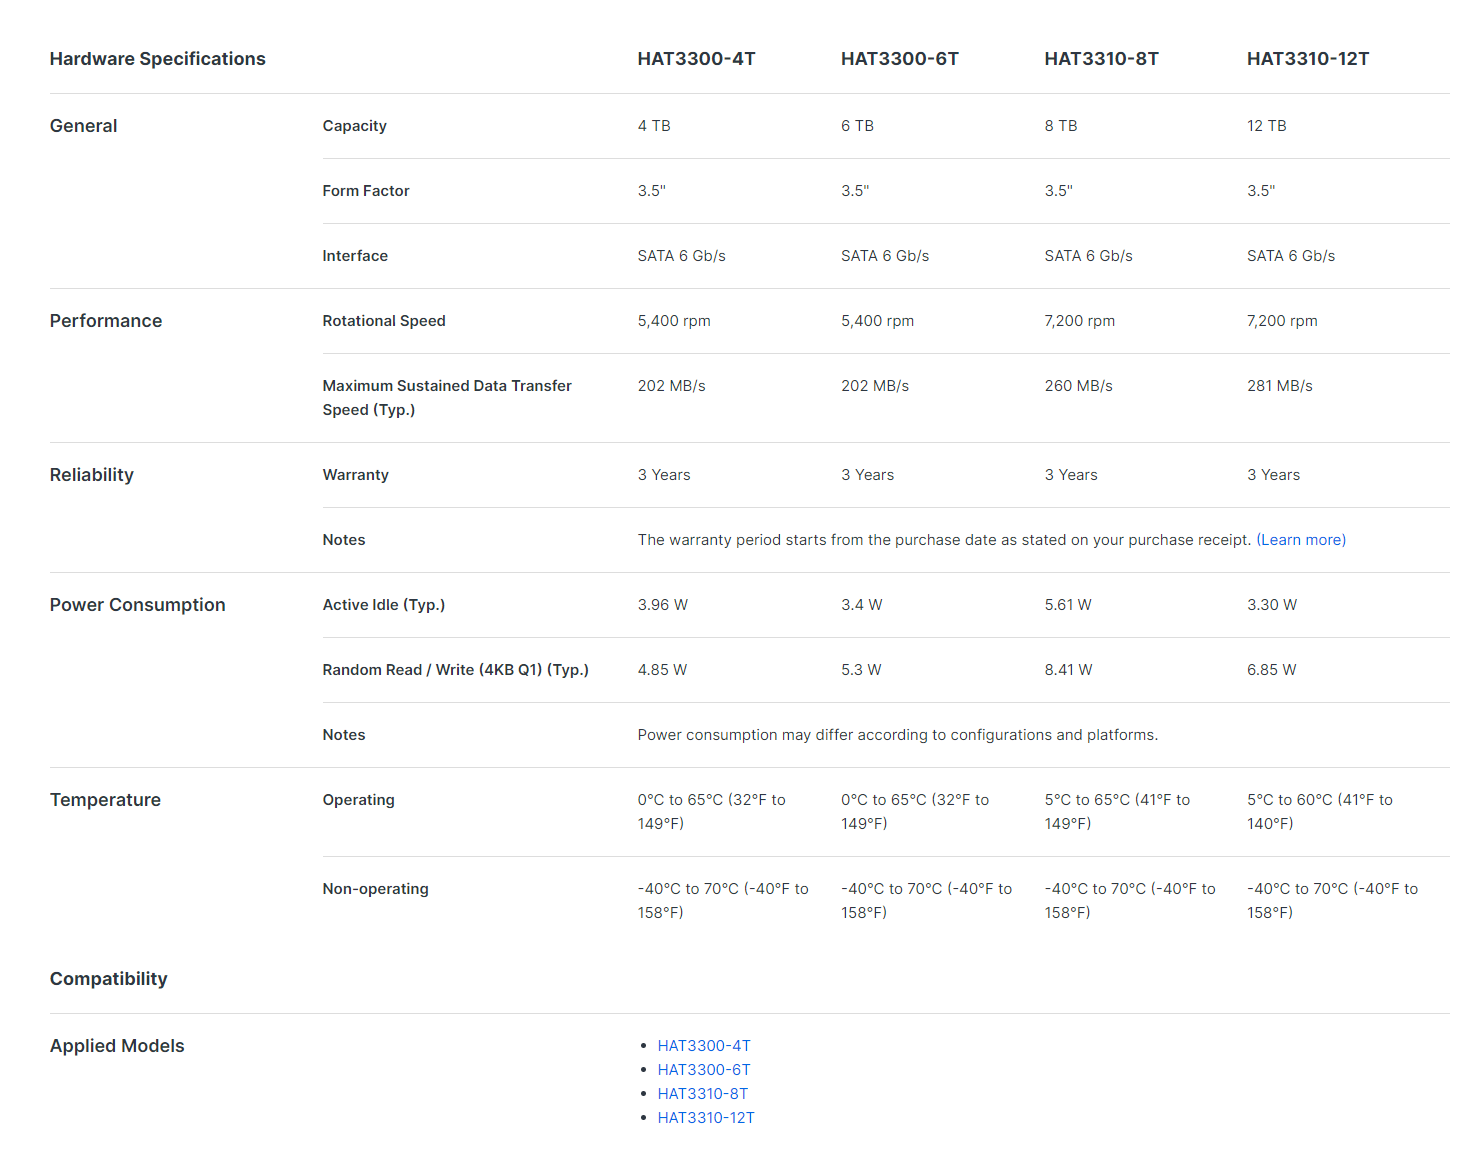This screenshot has width=1469, height=1157.
Task: Click the '3.96 W' active idle value
Action: [663, 605]
